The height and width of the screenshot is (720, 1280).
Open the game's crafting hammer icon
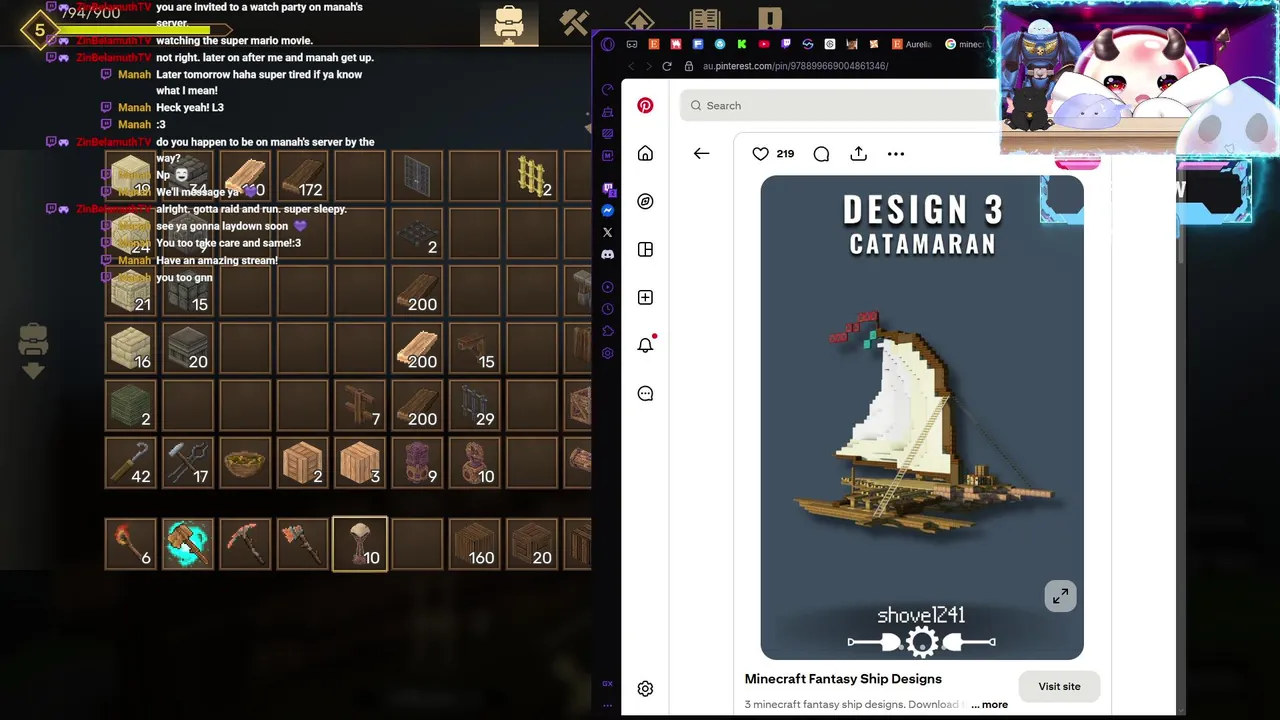click(575, 24)
